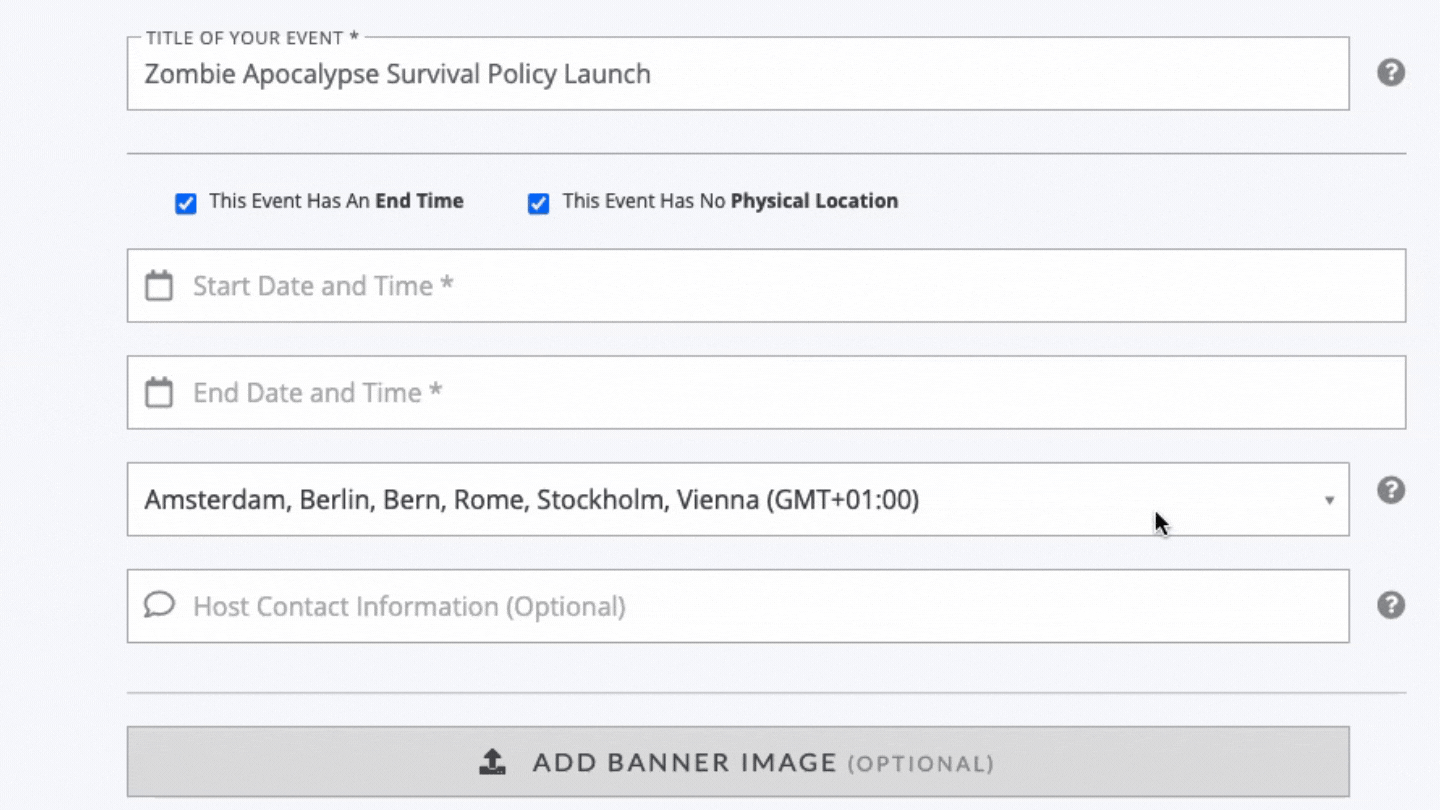The image size is (1440, 810).
Task: Click the help icon beside the event title
Action: point(1391,73)
